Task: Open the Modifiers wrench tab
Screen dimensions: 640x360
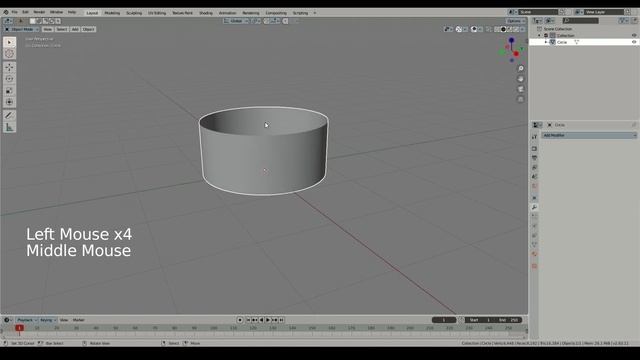Action: [534, 207]
